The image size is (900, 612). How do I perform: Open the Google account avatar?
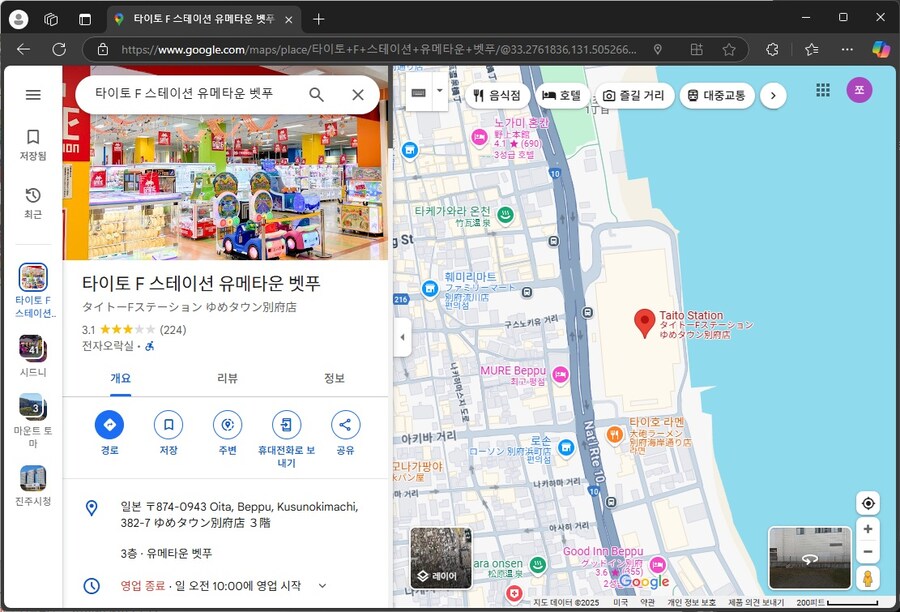[859, 90]
